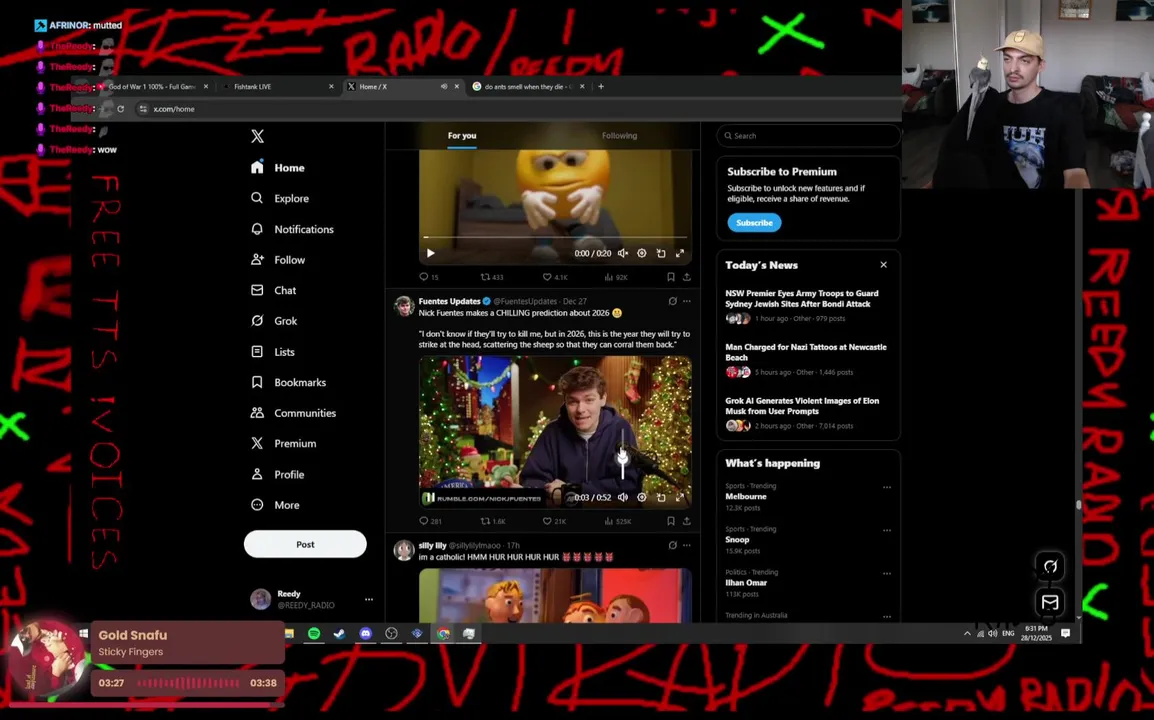Open the floating messages envelope button

pos(1050,602)
